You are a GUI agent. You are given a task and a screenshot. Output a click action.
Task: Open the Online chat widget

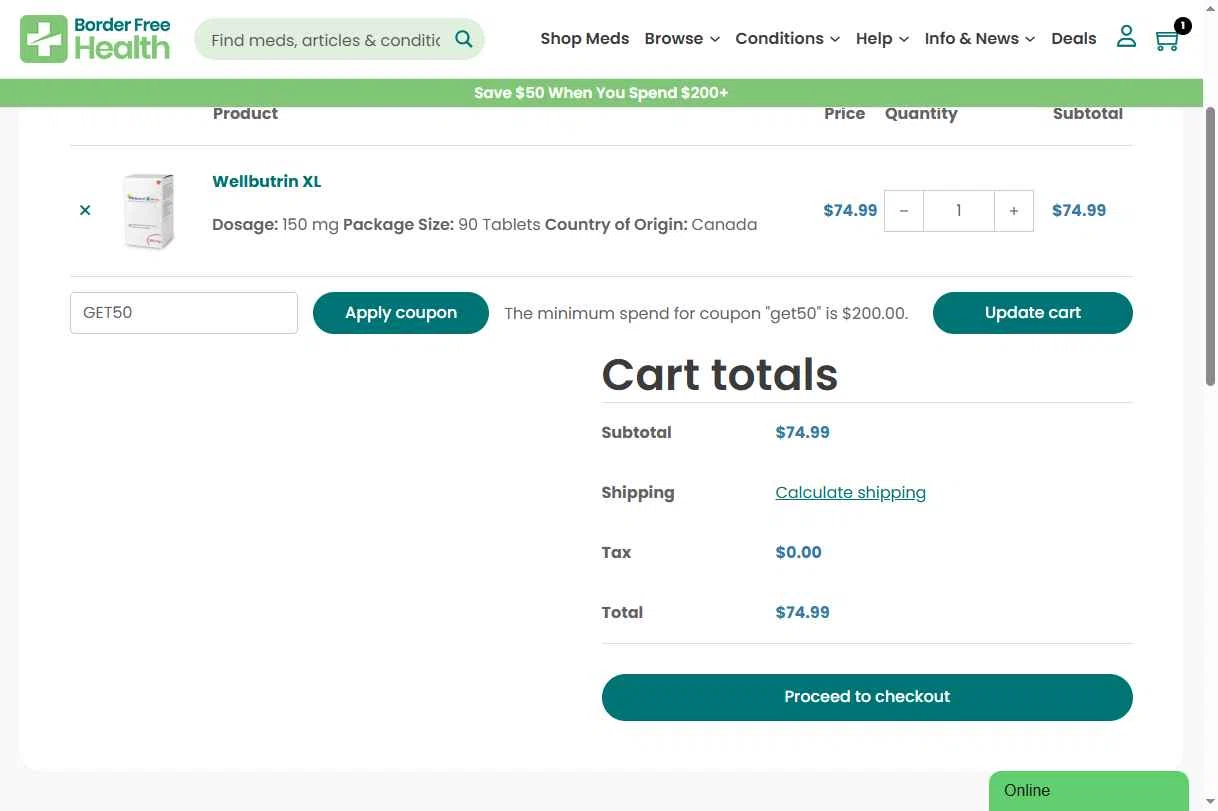pos(1089,791)
